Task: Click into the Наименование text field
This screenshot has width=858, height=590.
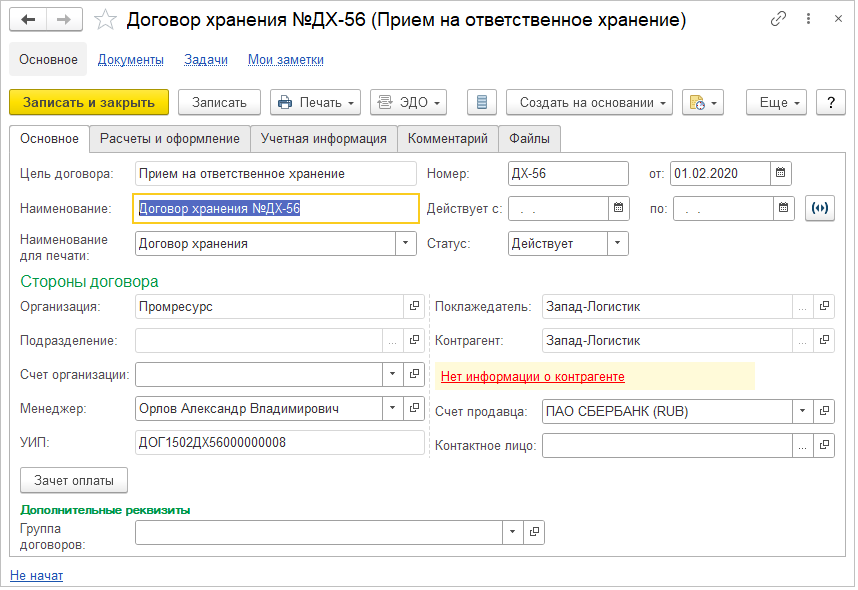Action: click(x=276, y=208)
